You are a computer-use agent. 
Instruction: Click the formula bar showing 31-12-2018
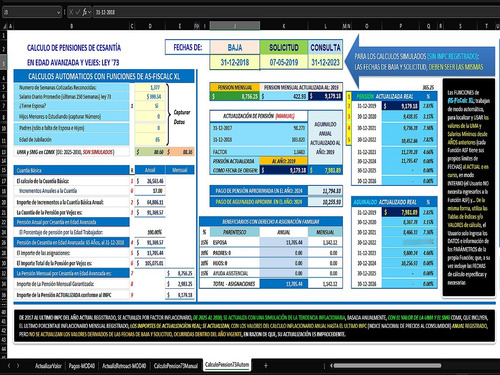pyautogui.click(x=295, y=12)
